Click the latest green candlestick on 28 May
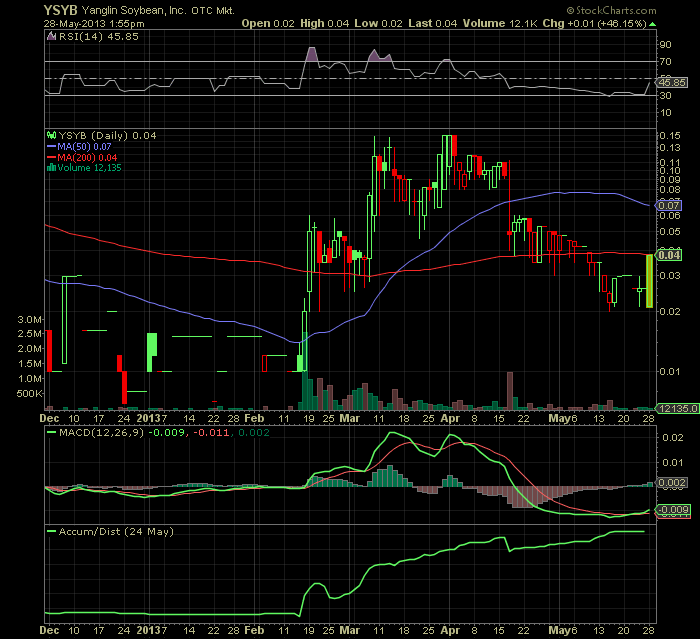Screen dimensions: 700x639 pyautogui.click(x=649, y=281)
